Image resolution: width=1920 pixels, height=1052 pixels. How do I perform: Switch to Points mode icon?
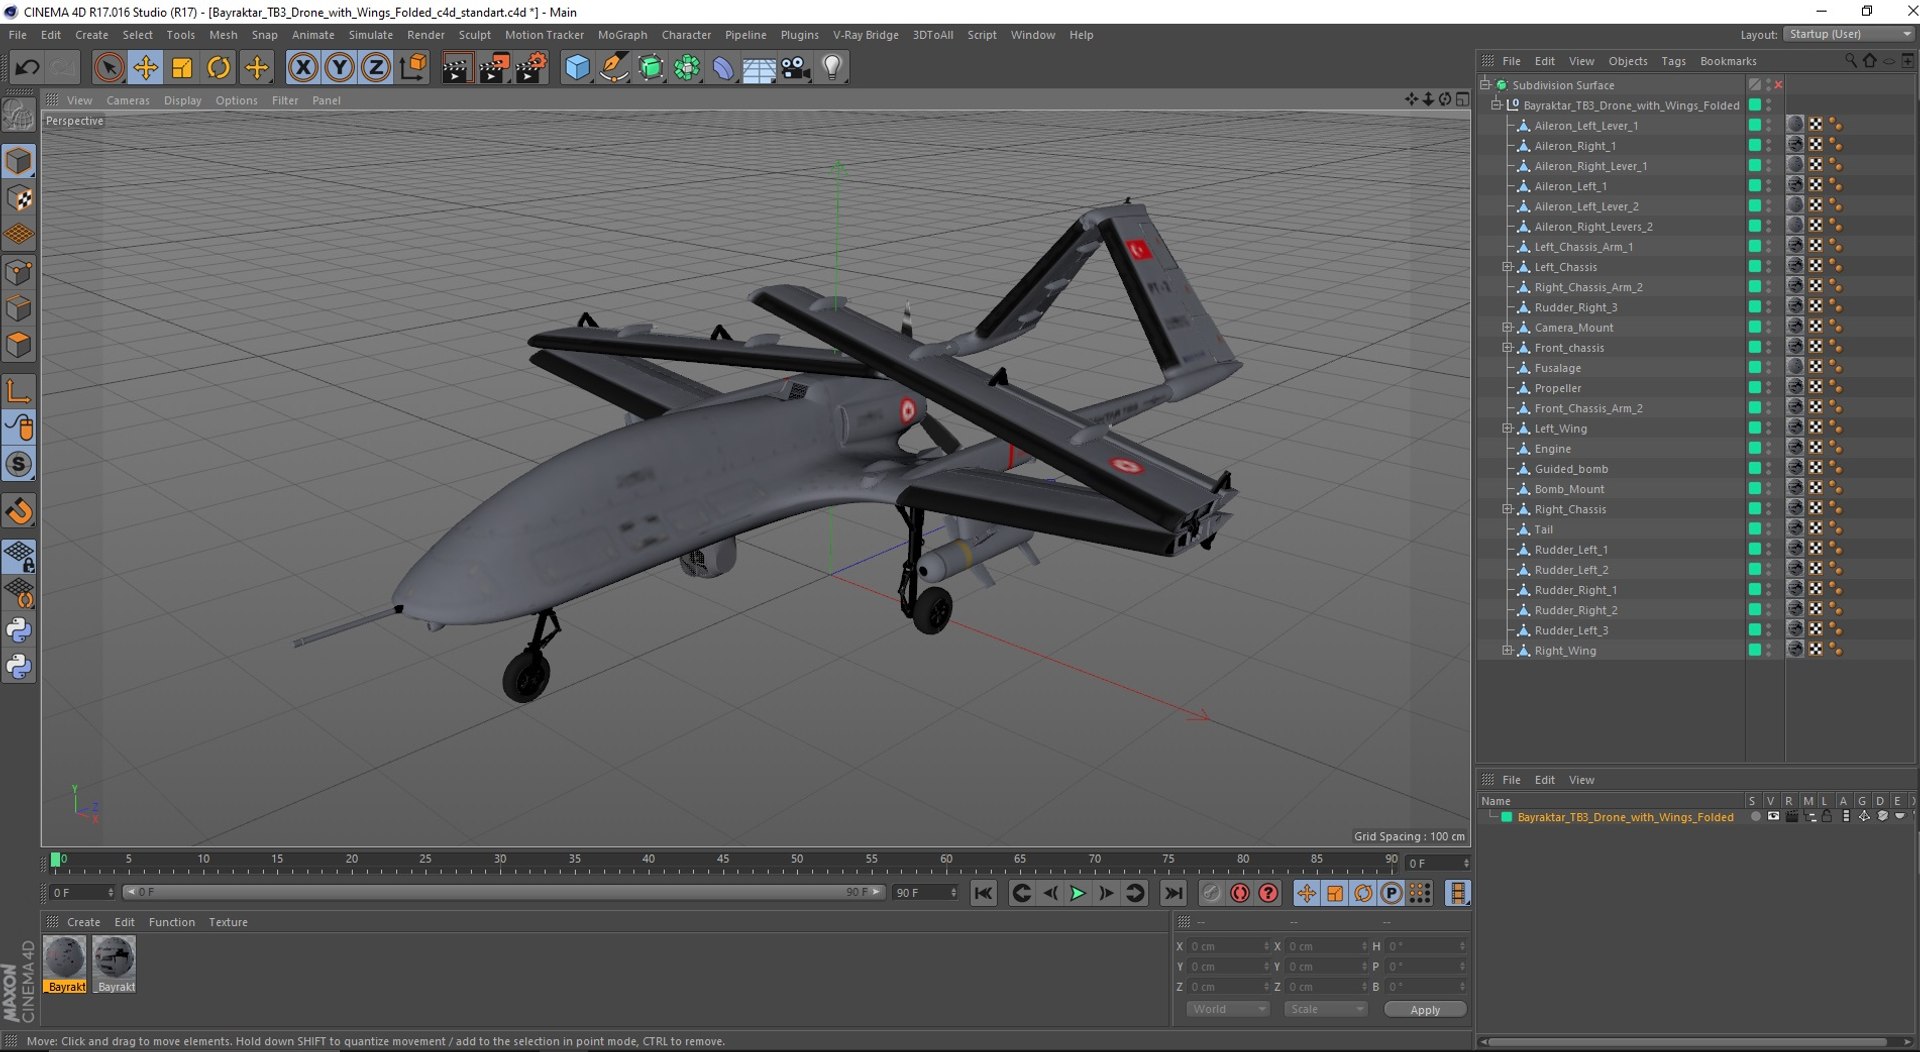point(19,271)
